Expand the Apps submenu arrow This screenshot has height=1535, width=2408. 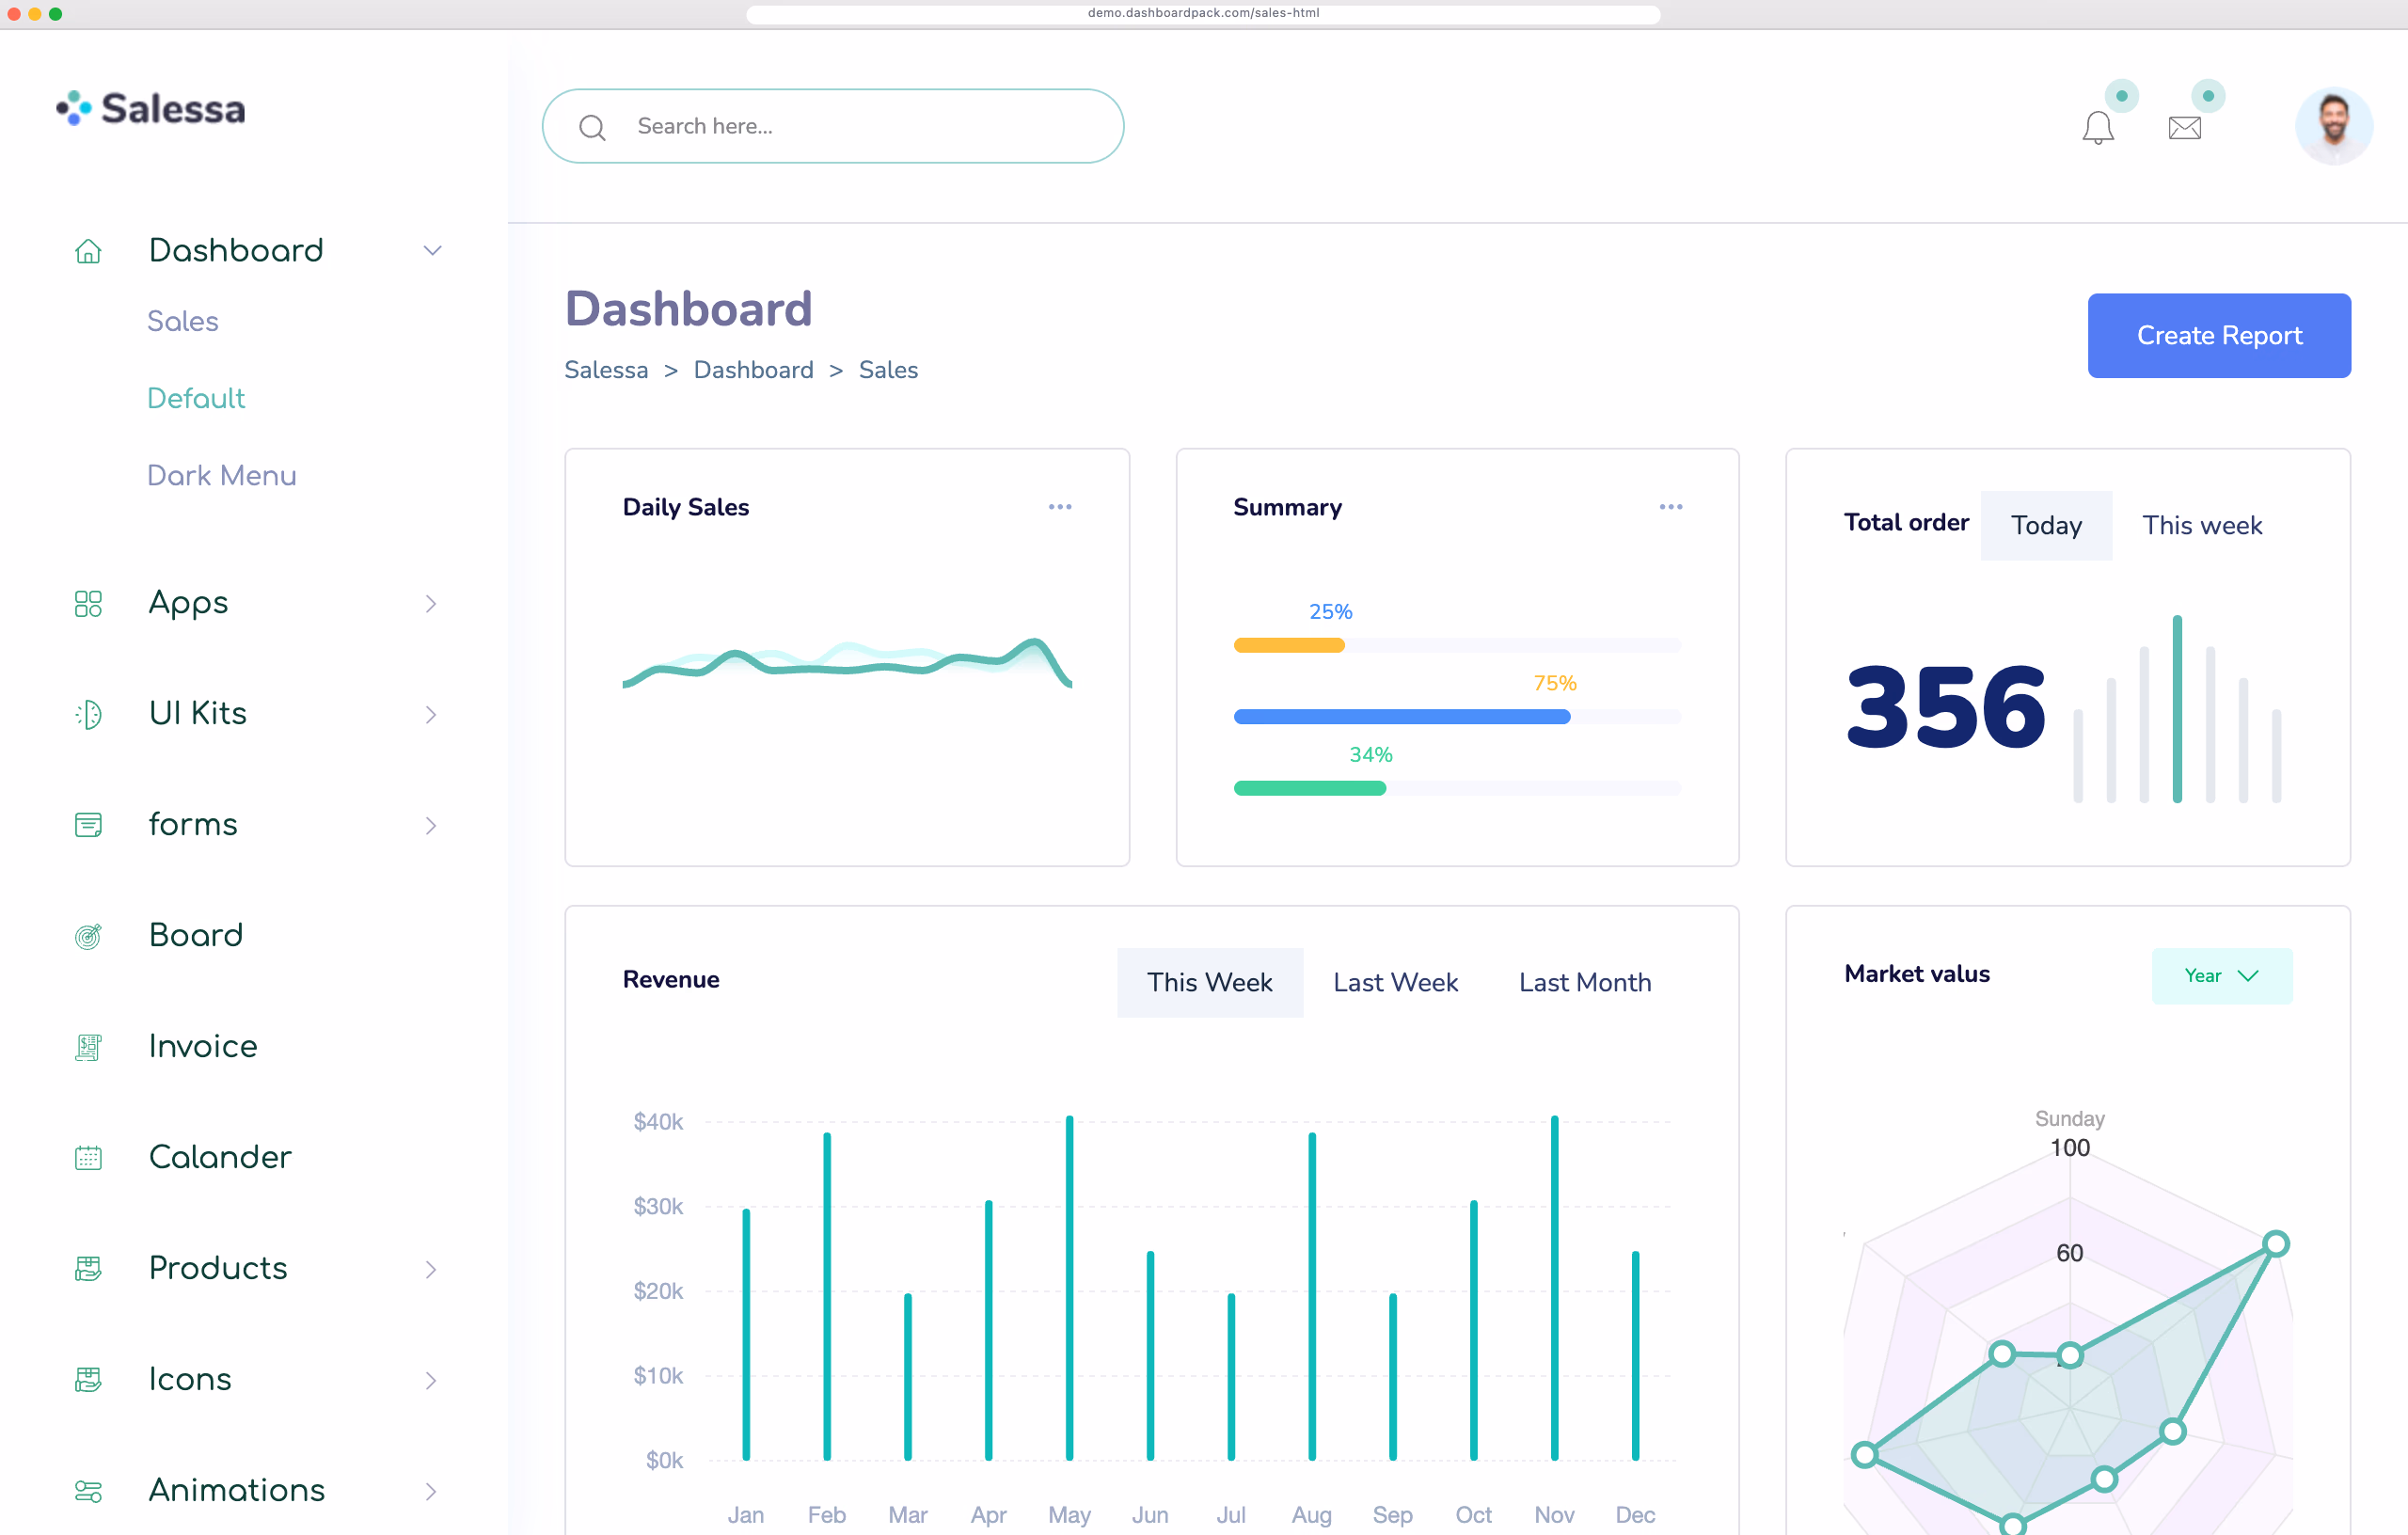click(431, 604)
